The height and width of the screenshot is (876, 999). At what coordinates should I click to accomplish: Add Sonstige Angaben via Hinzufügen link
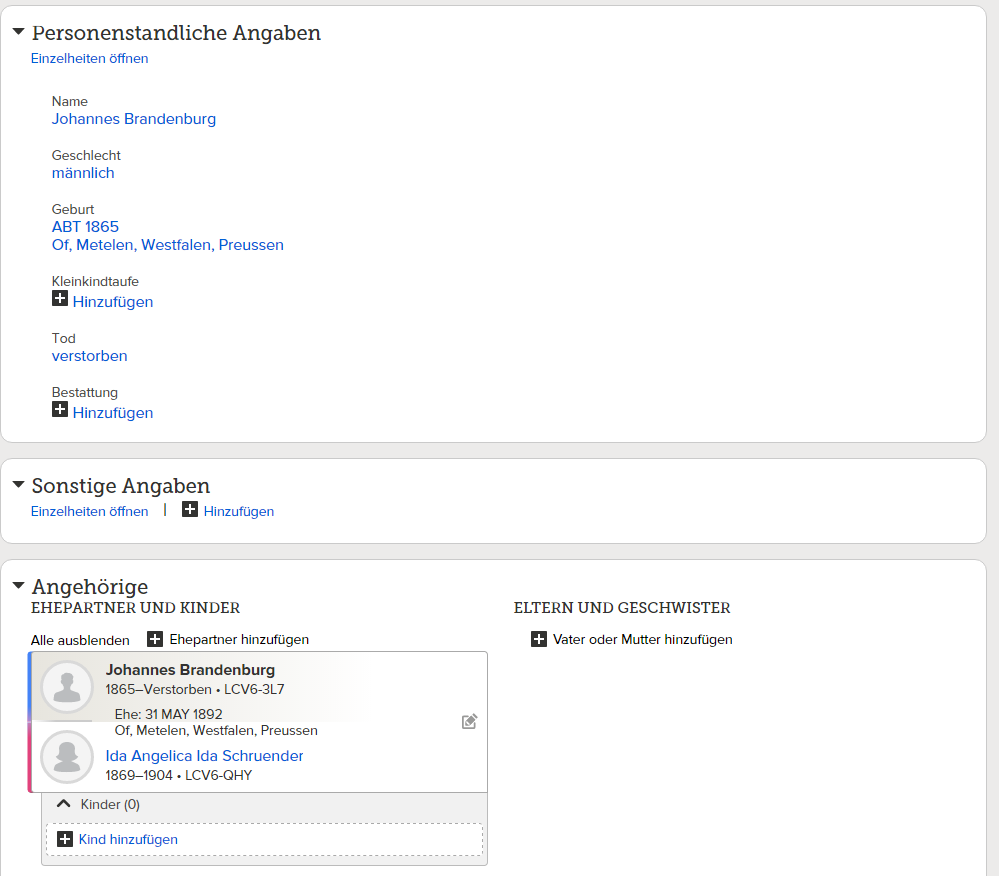[239, 512]
